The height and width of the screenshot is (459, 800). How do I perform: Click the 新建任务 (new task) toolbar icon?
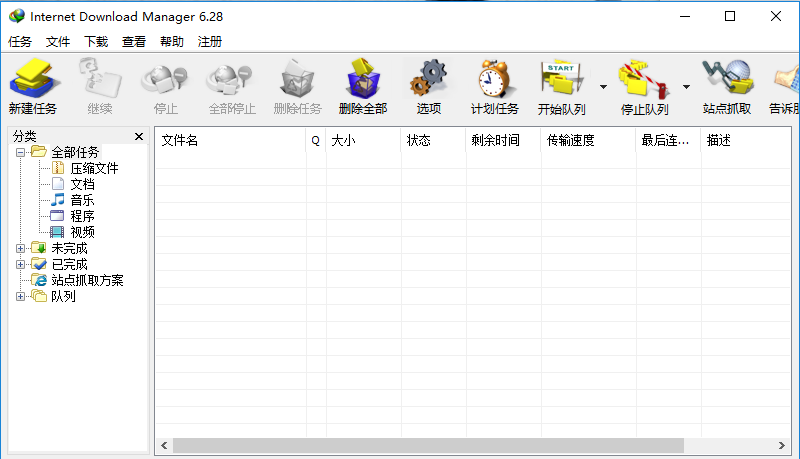[33, 86]
